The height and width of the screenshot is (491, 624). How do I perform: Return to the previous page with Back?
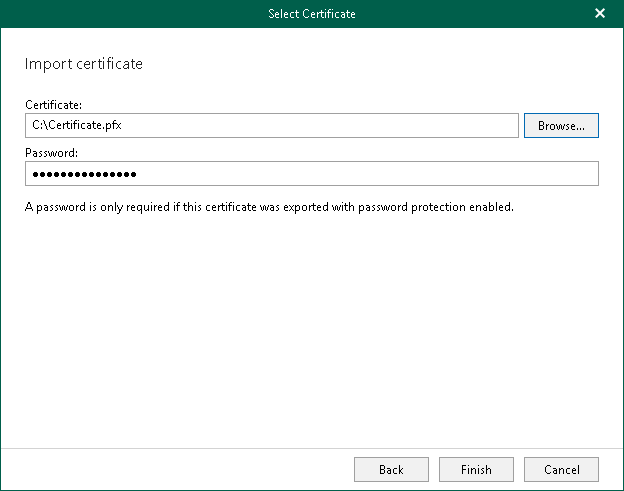coord(391,469)
